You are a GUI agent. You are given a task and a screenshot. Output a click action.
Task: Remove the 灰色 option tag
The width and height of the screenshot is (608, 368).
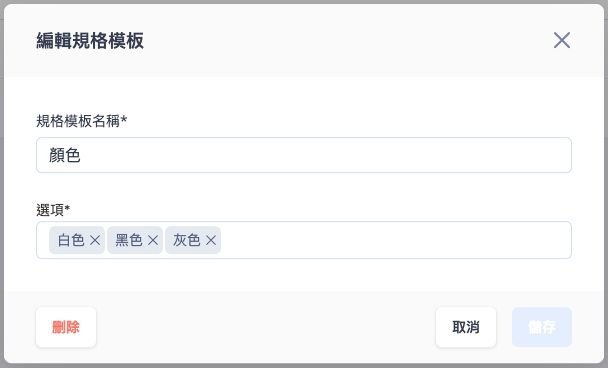point(211,240)
